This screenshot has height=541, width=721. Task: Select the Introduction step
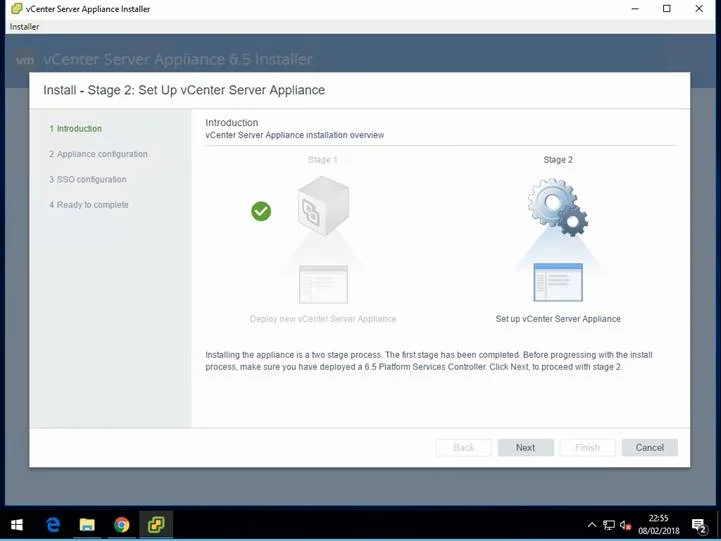tap(76, 129)
